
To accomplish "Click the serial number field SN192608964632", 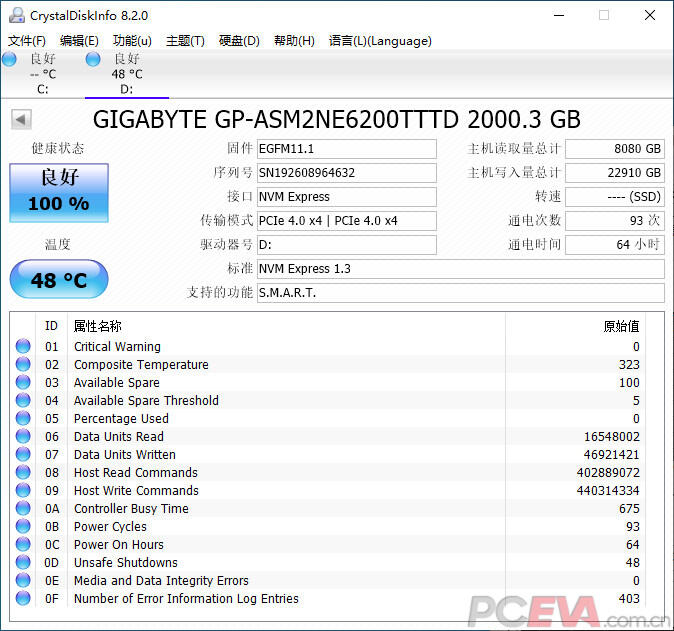I will tap(346, 173).
